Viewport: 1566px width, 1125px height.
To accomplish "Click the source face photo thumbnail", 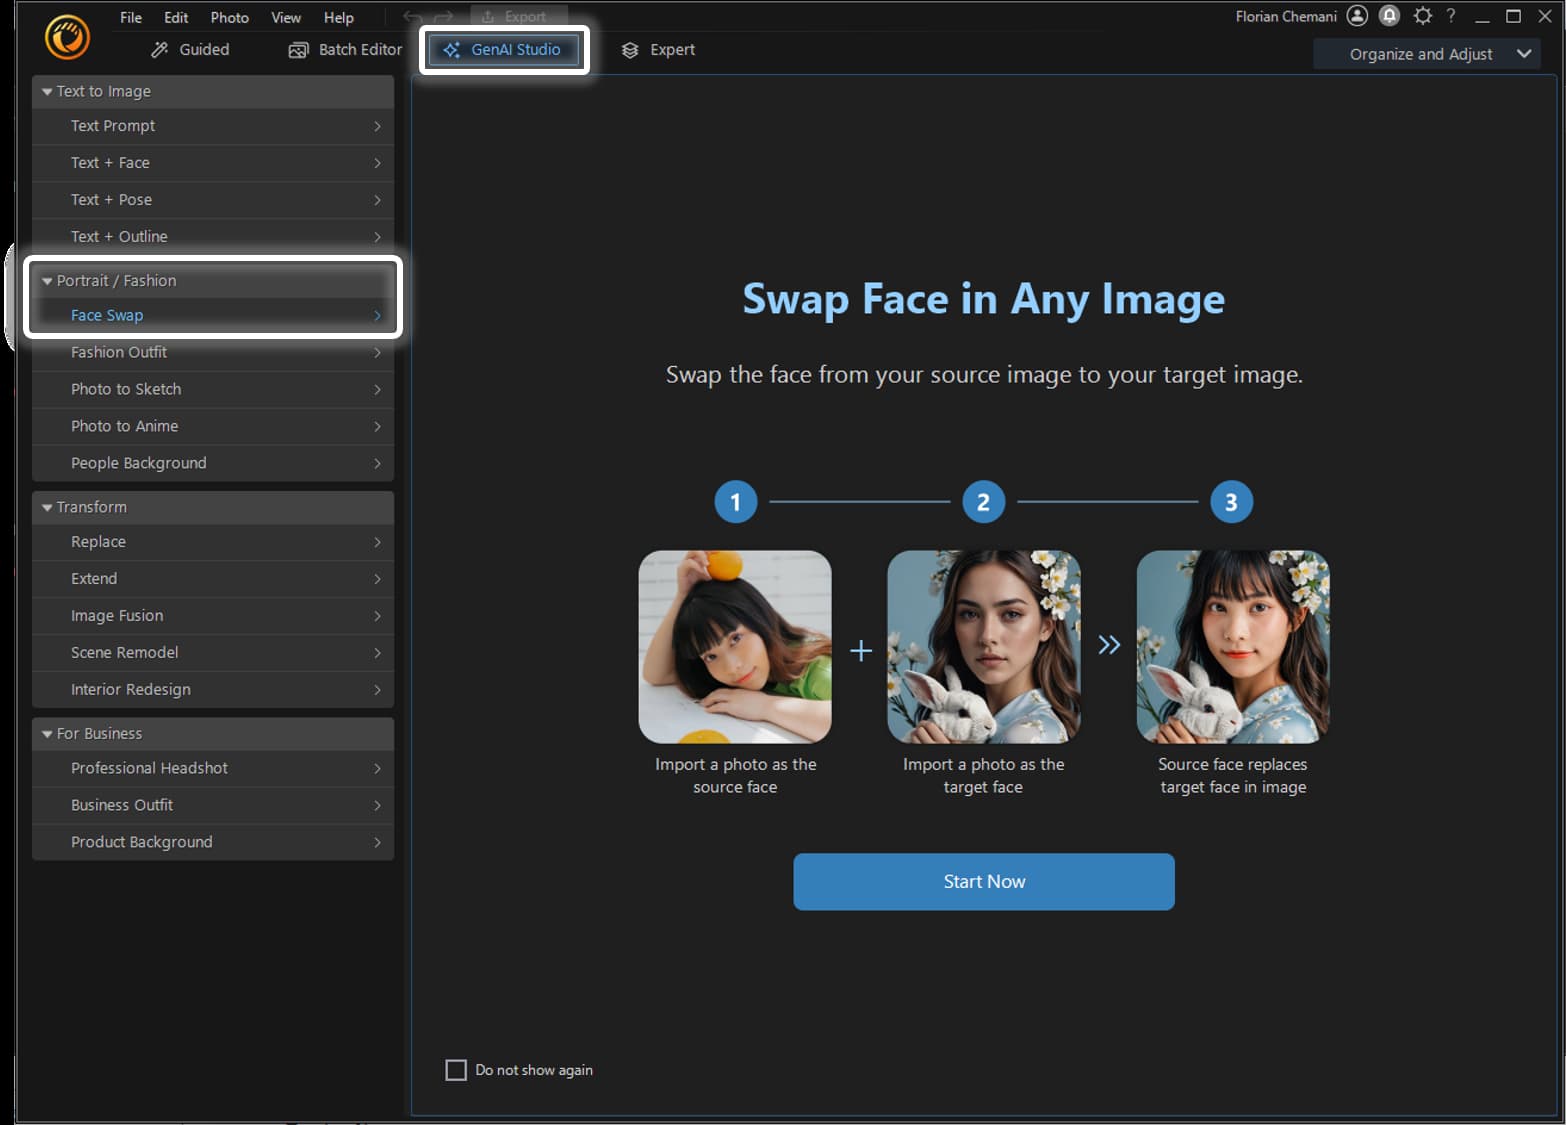I will click(735, 646).
